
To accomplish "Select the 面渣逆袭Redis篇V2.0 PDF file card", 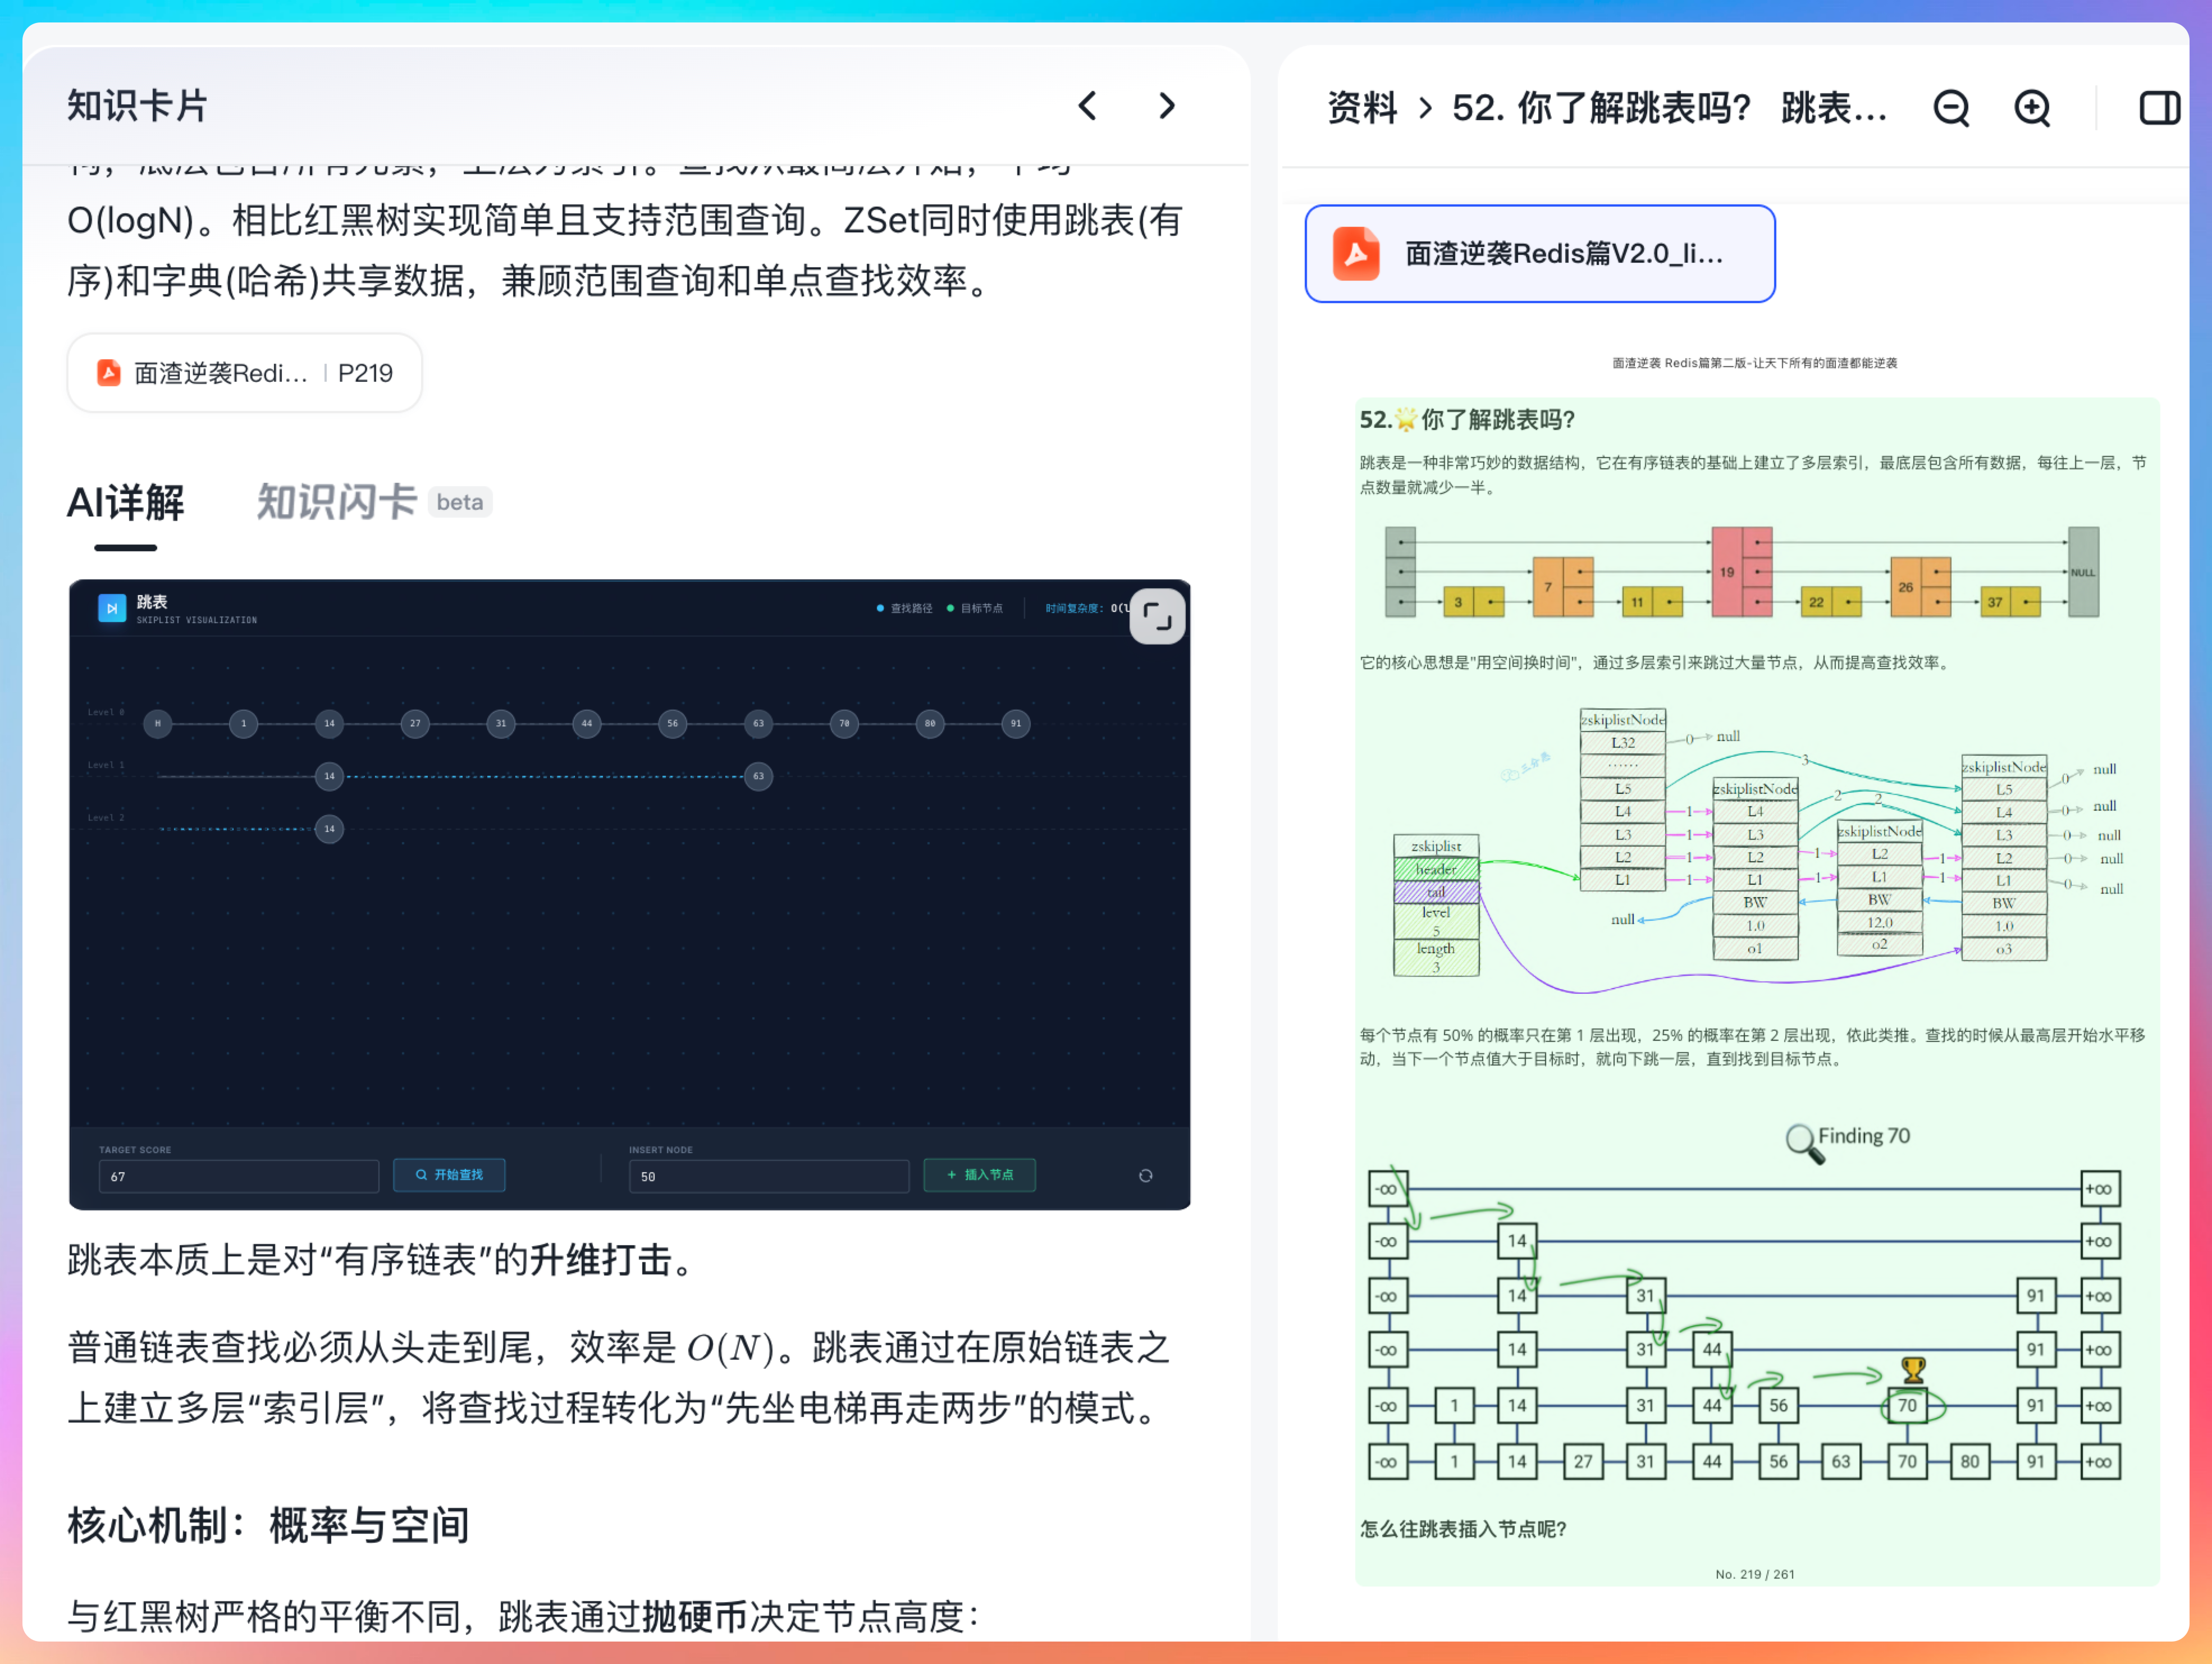I will pos(1539,254).
